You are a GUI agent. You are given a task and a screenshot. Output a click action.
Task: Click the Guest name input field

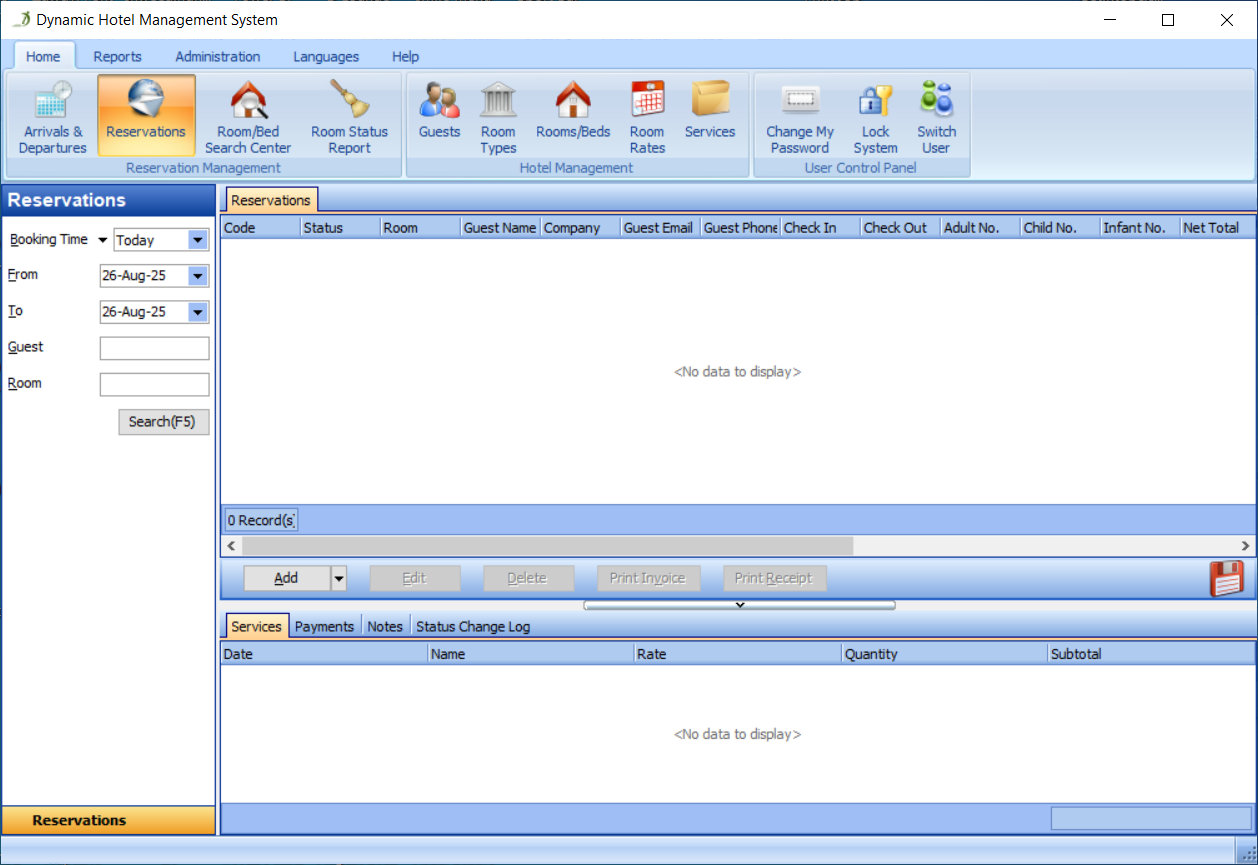pos(154,348)
